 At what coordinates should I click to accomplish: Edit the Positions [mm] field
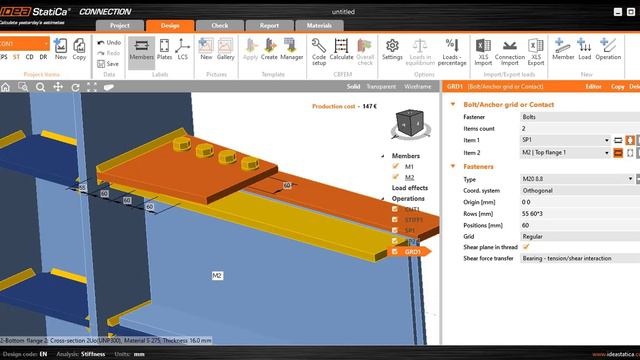pos(580,225)
